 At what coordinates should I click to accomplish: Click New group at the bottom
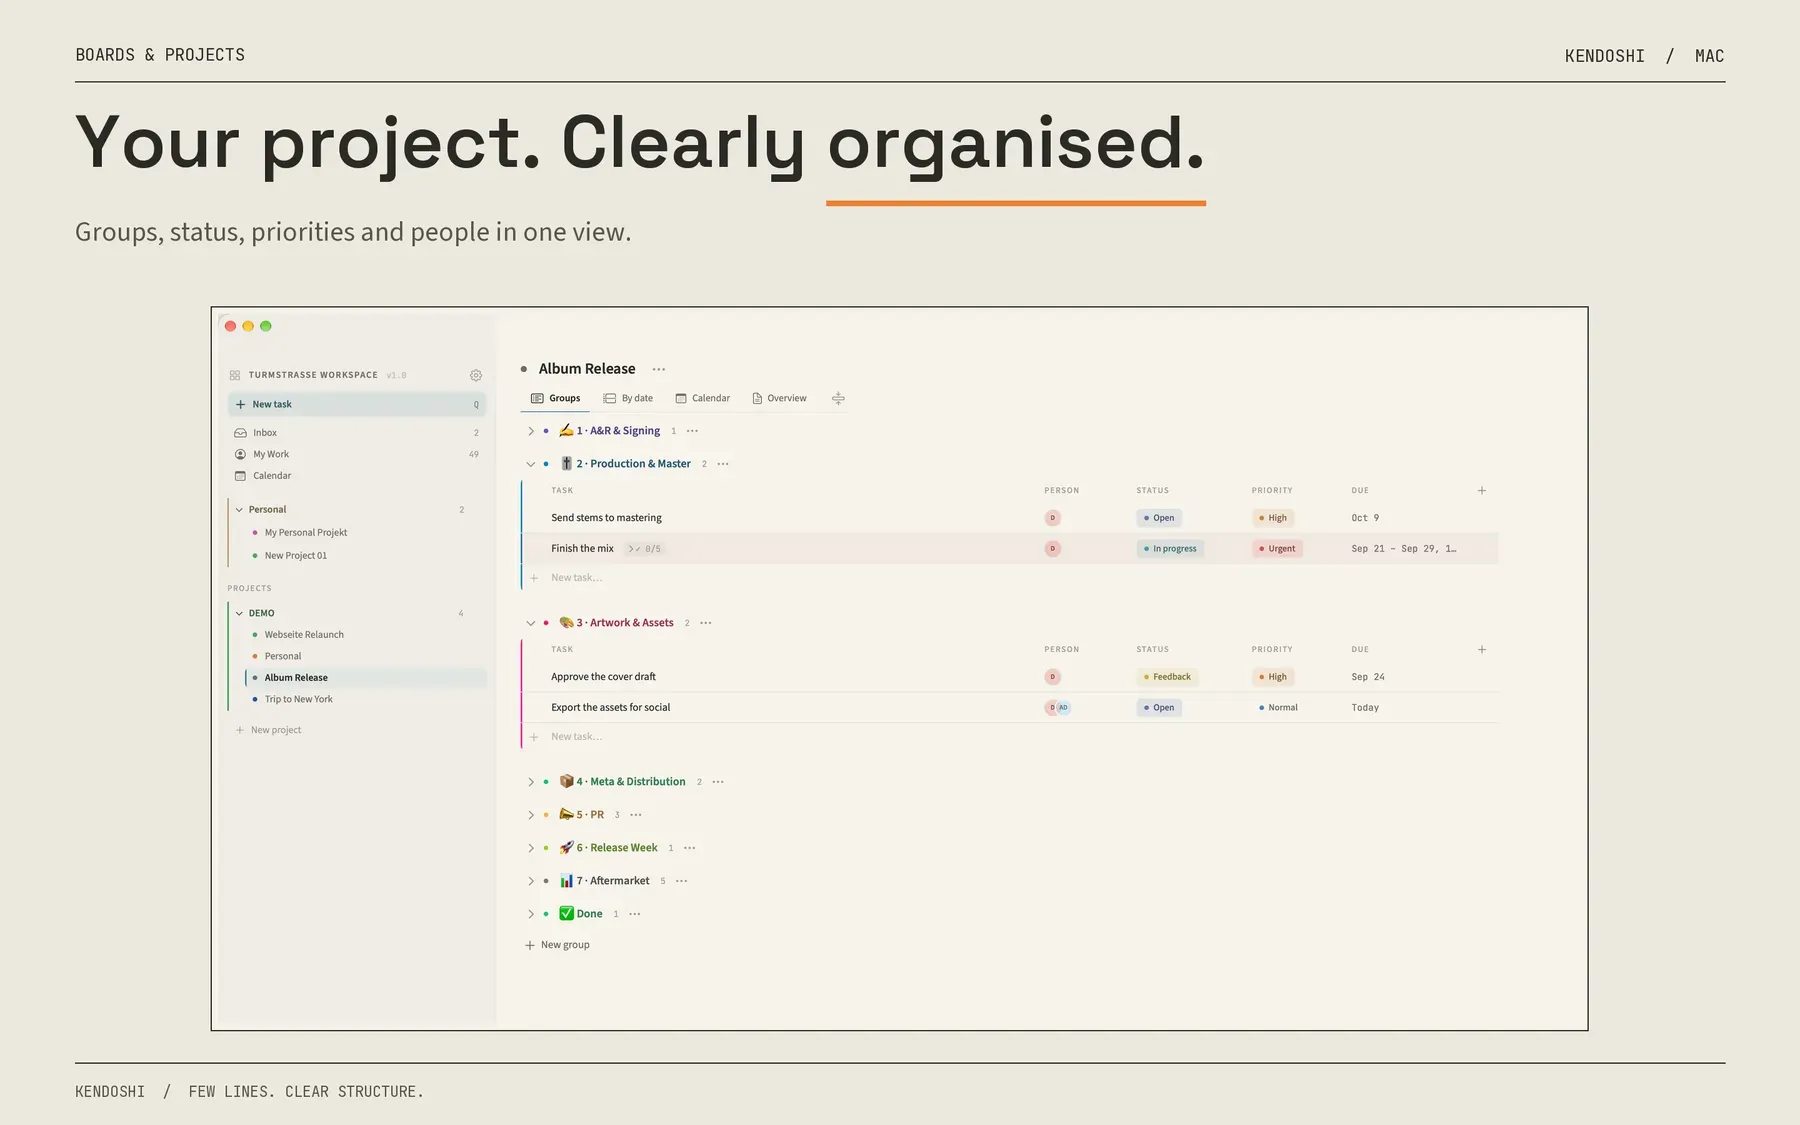point(558,945)
